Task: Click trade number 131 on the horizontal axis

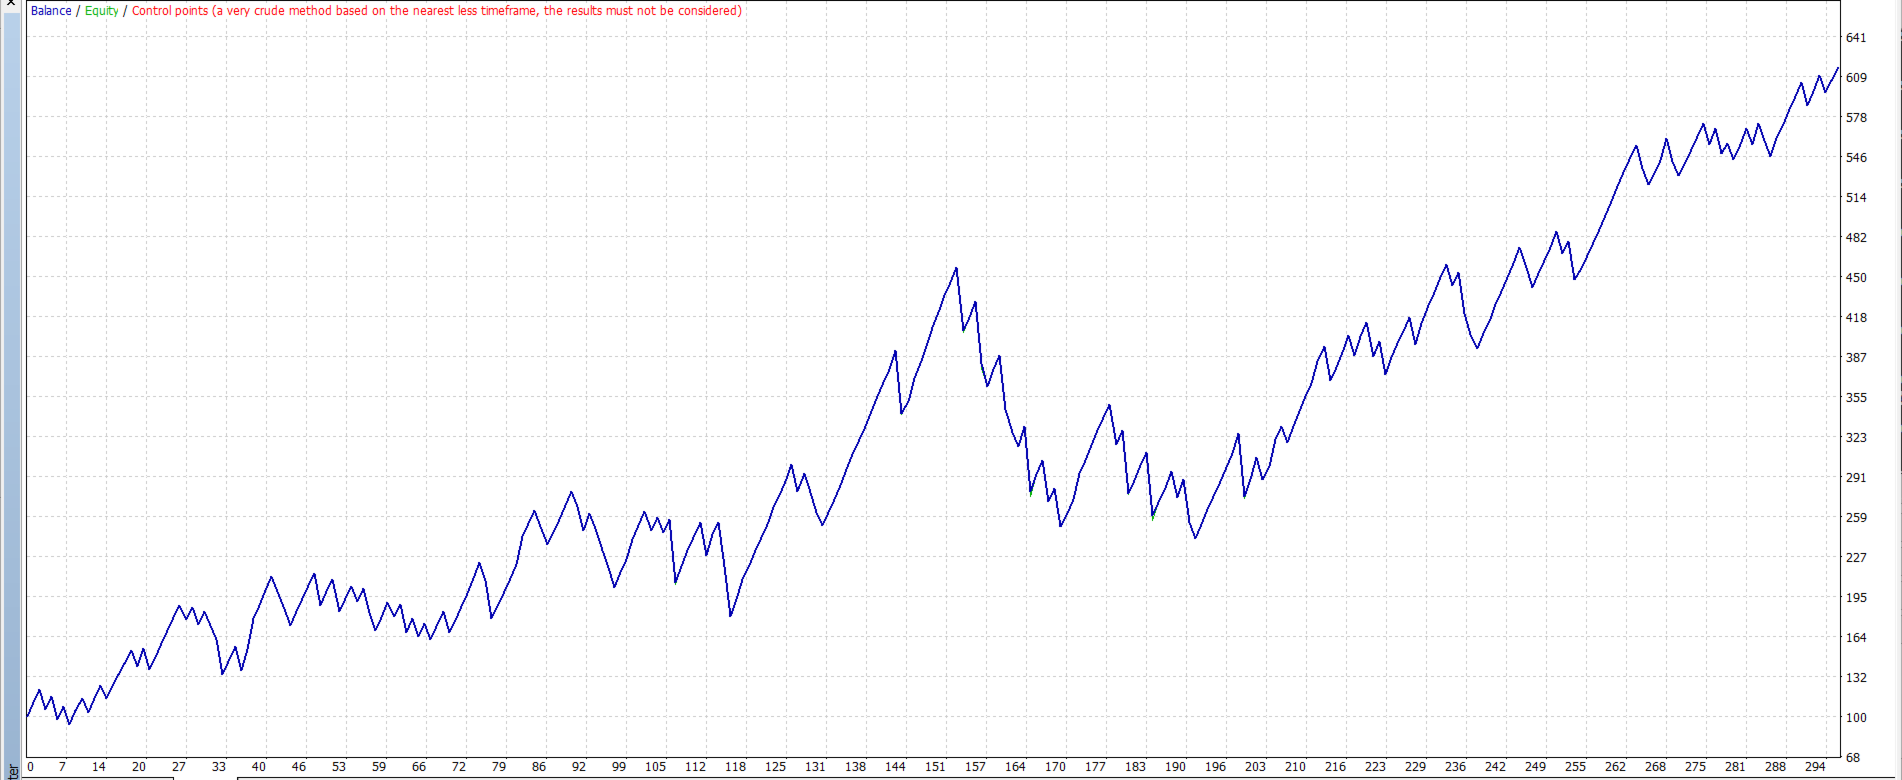Action: tap(815, 767)
